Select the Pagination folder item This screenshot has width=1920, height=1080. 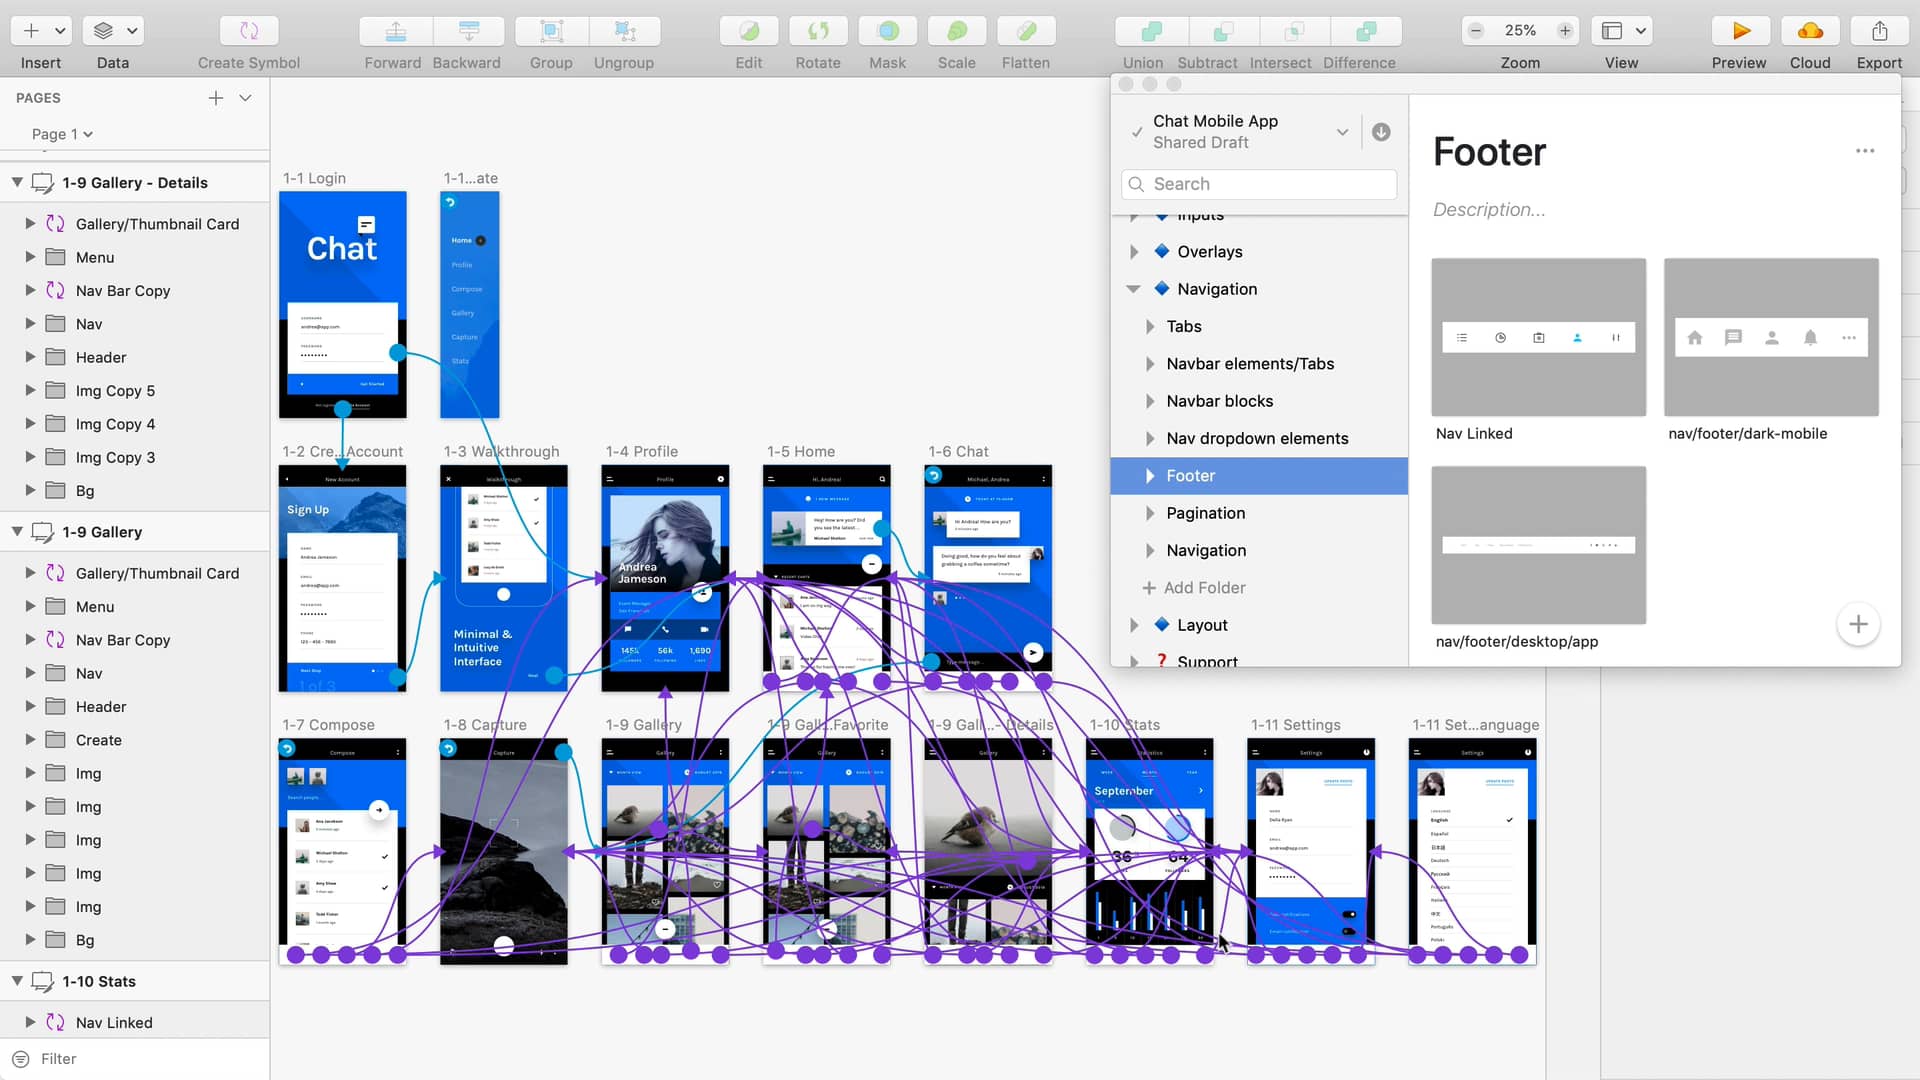point(1205,513)
